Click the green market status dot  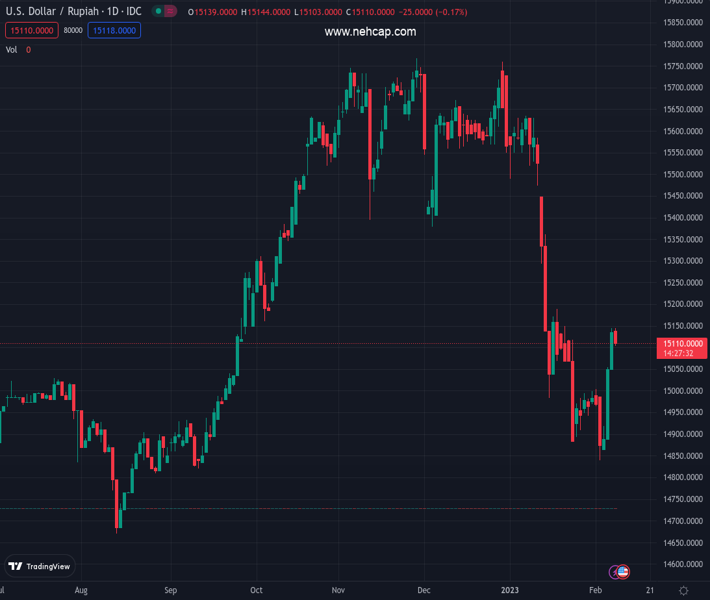click(x=158, y=11)
